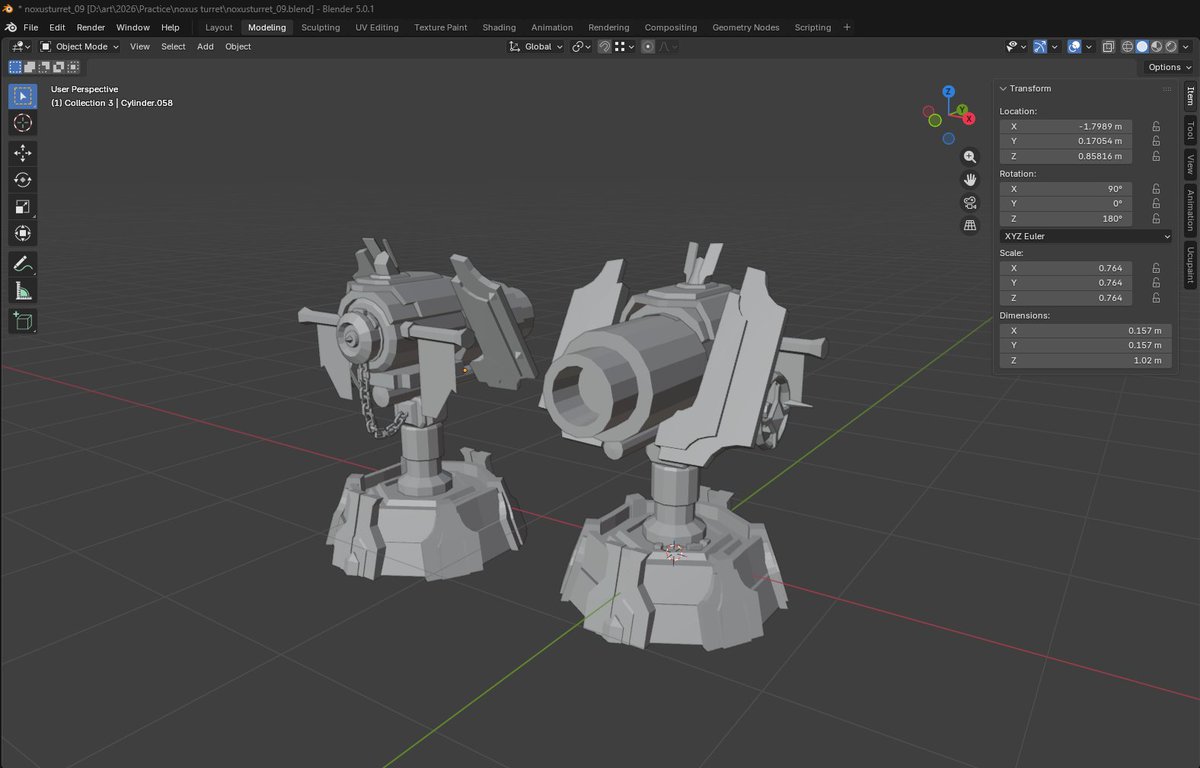Toggle lock on Location X
Viewport: 1200px width, 768px height.
(x=1156, y=127)
